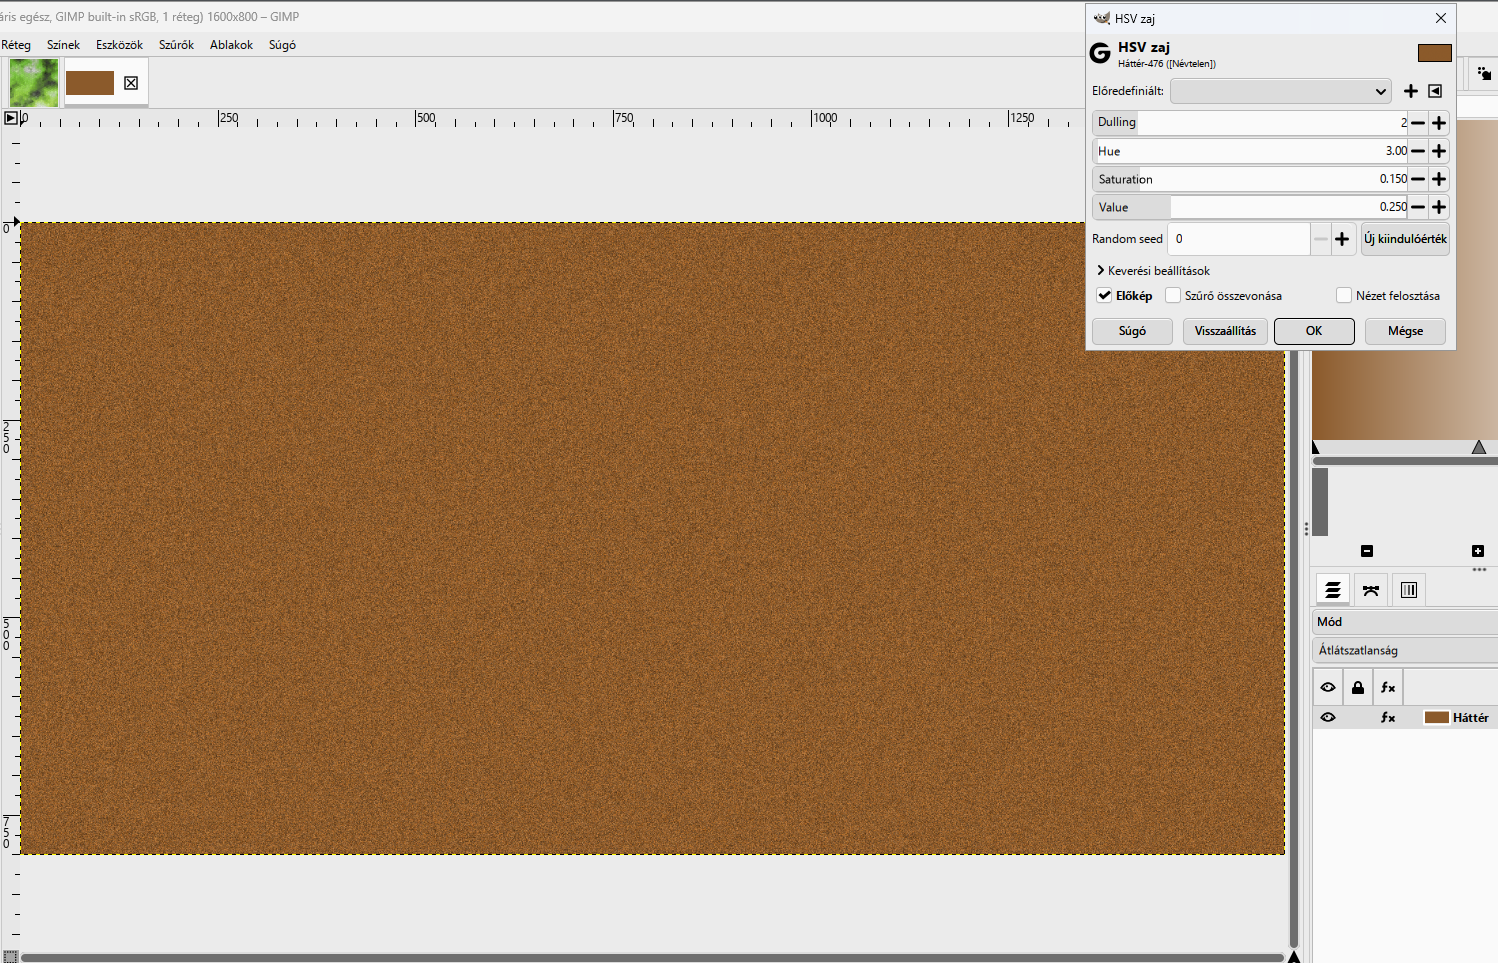Increase Hue value with plus button
The image size is (1498, 963).
click(x=1439, y=151)
